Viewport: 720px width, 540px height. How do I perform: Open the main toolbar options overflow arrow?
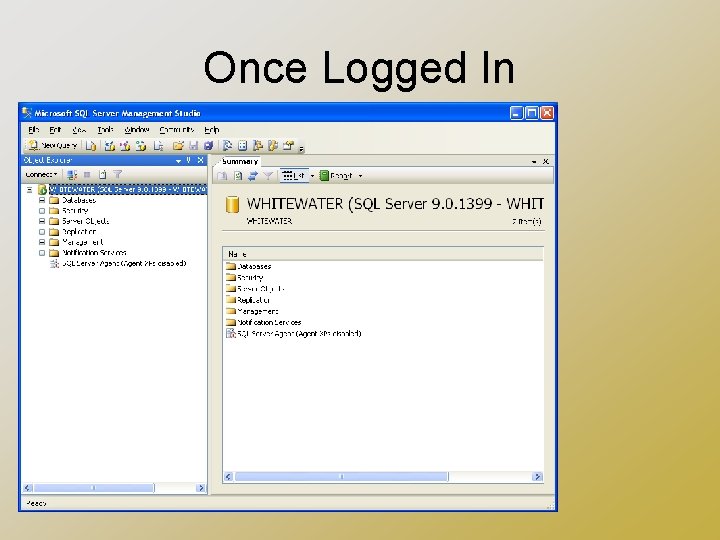coord(302,148)
